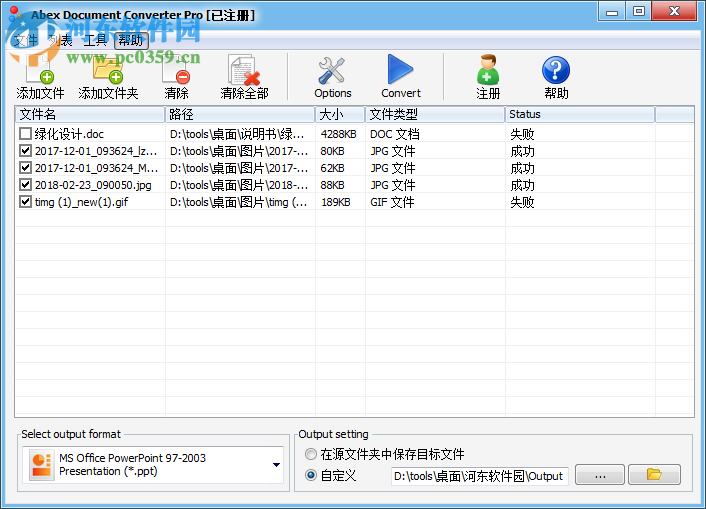This screenshot has width=706, height=509.
Task: Click MS Office PowerPoint 97-2003 Presentation format text
Action: coord(132,464)
